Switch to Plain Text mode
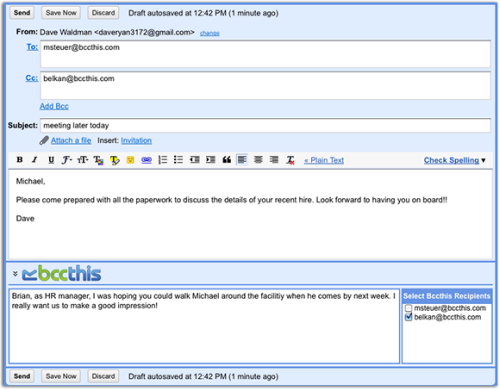Viewport: 500px width, 389px height. tap(324, 160)
